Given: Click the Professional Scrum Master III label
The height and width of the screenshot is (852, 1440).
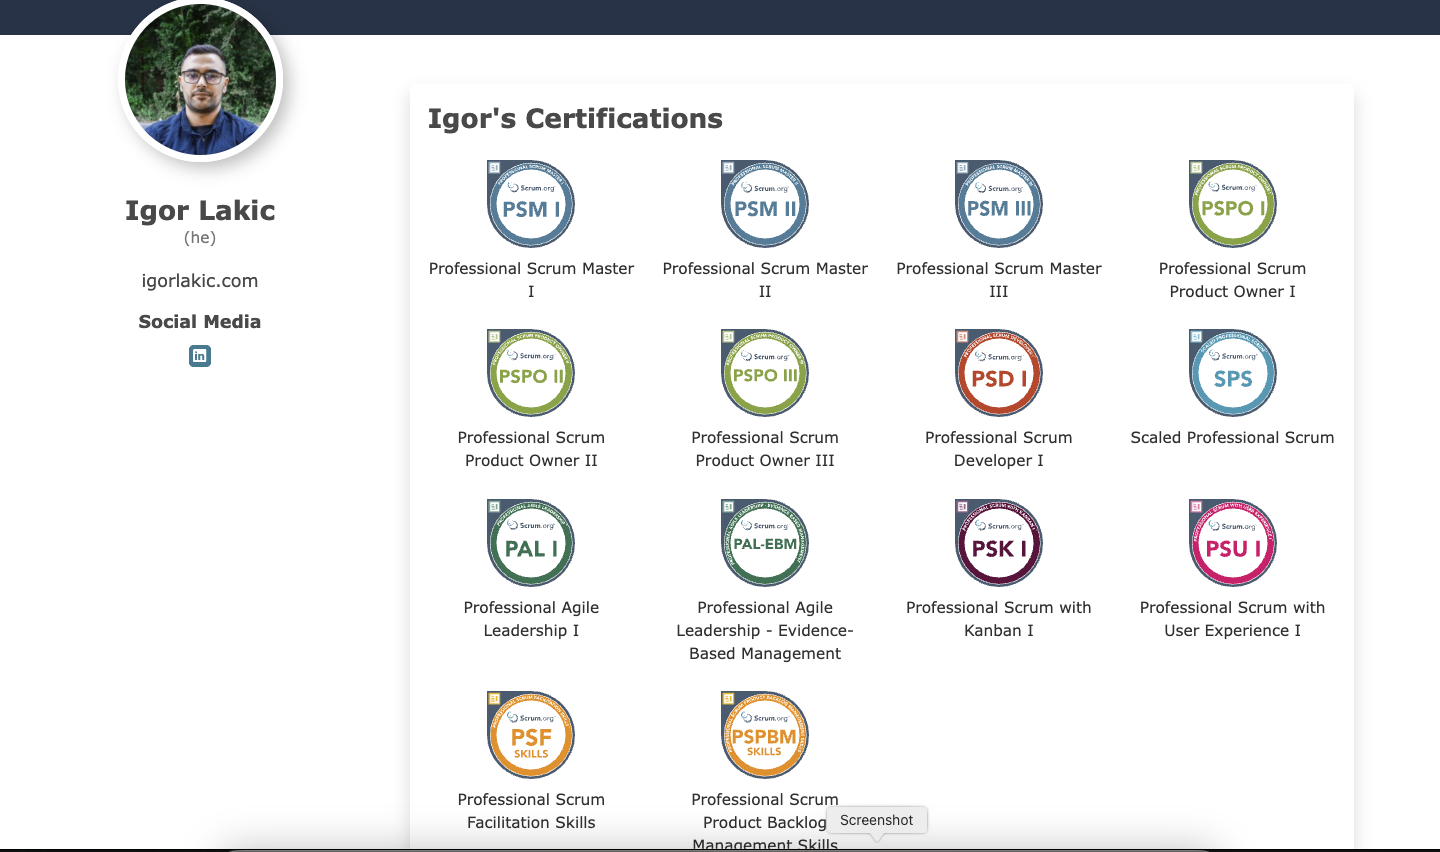Looking at the screenshot, I should (999, 280).
